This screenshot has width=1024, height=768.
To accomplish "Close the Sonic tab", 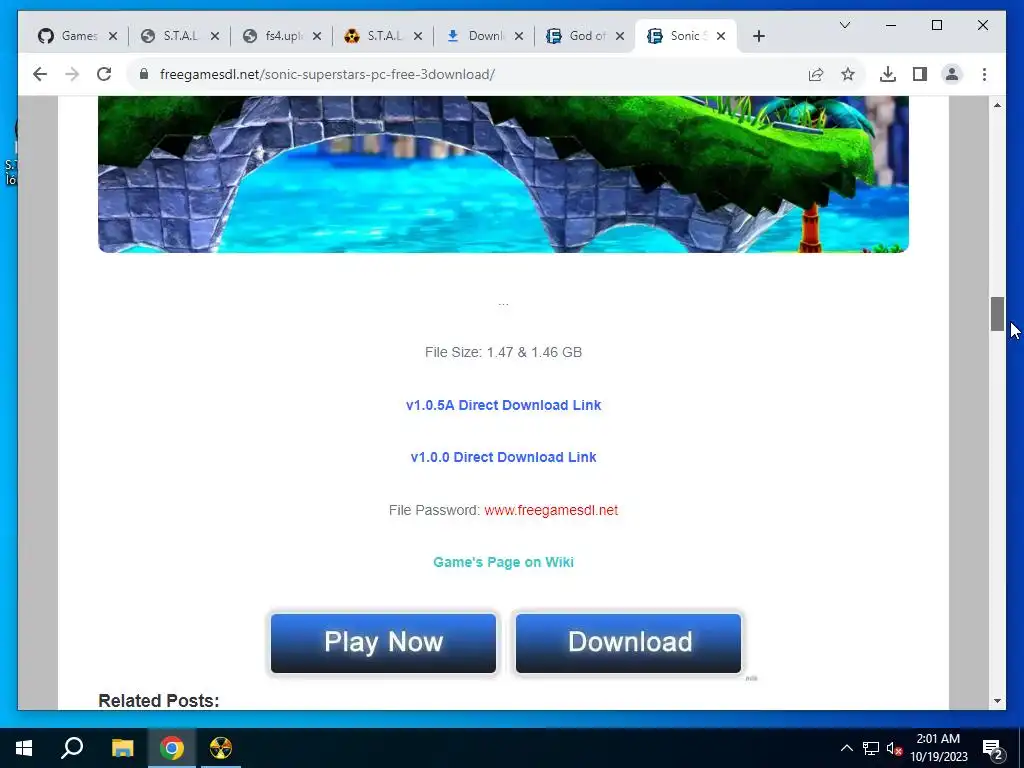I will pyautogui.click(x=721, y=36).
